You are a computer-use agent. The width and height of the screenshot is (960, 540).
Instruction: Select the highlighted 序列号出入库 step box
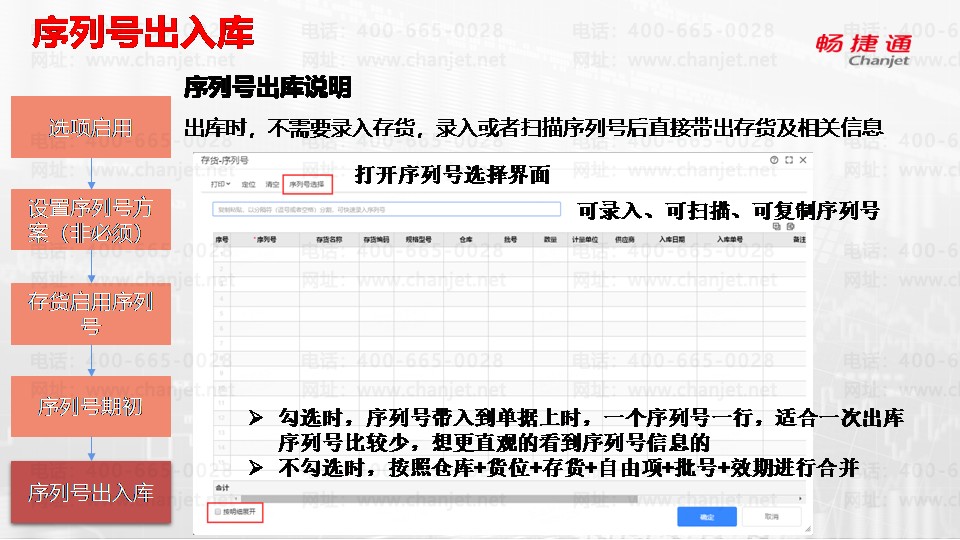(91, 492)
